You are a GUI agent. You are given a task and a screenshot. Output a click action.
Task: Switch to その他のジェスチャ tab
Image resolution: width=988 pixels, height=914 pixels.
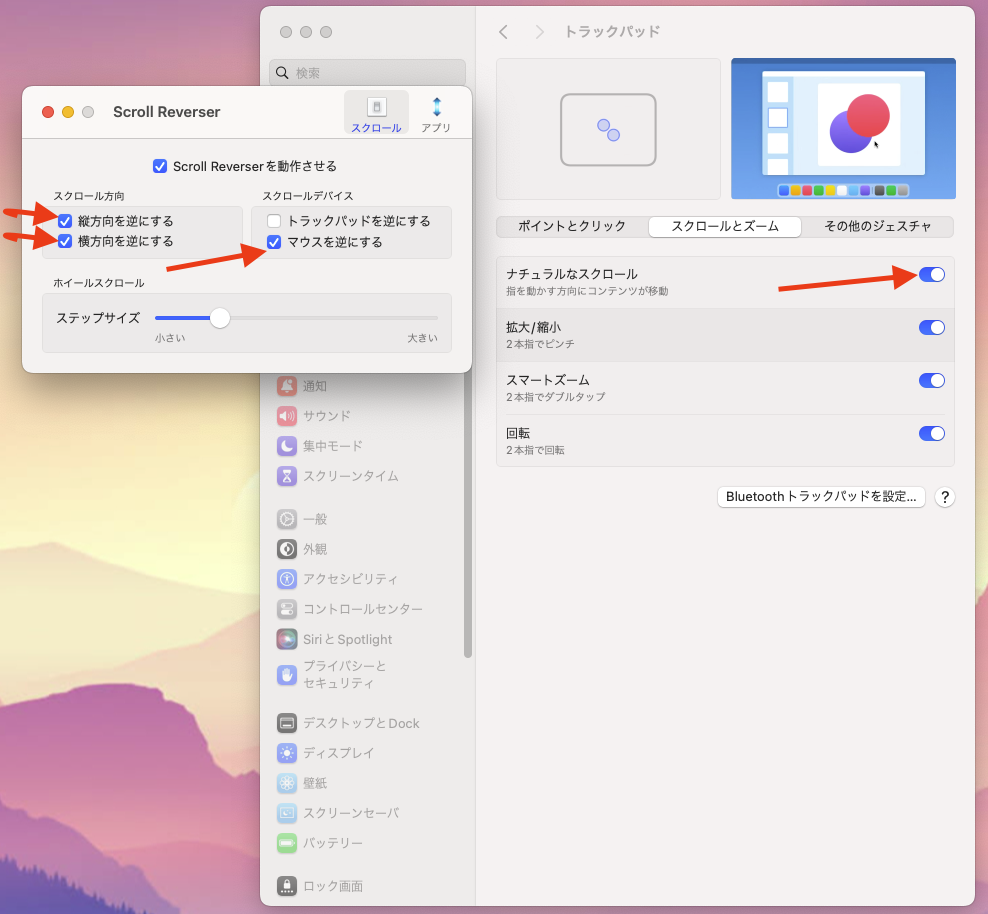pos(877,227)
